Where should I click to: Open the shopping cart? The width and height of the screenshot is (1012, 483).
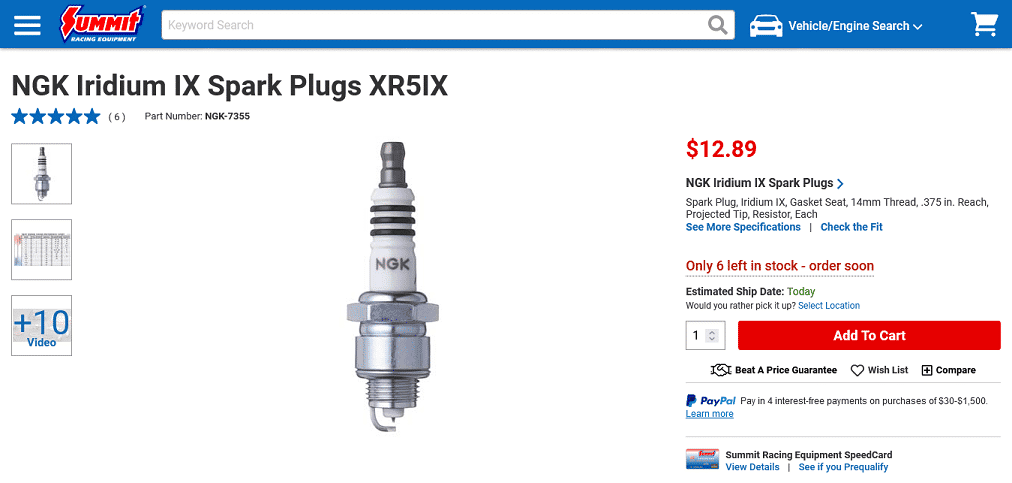(984, 25)
